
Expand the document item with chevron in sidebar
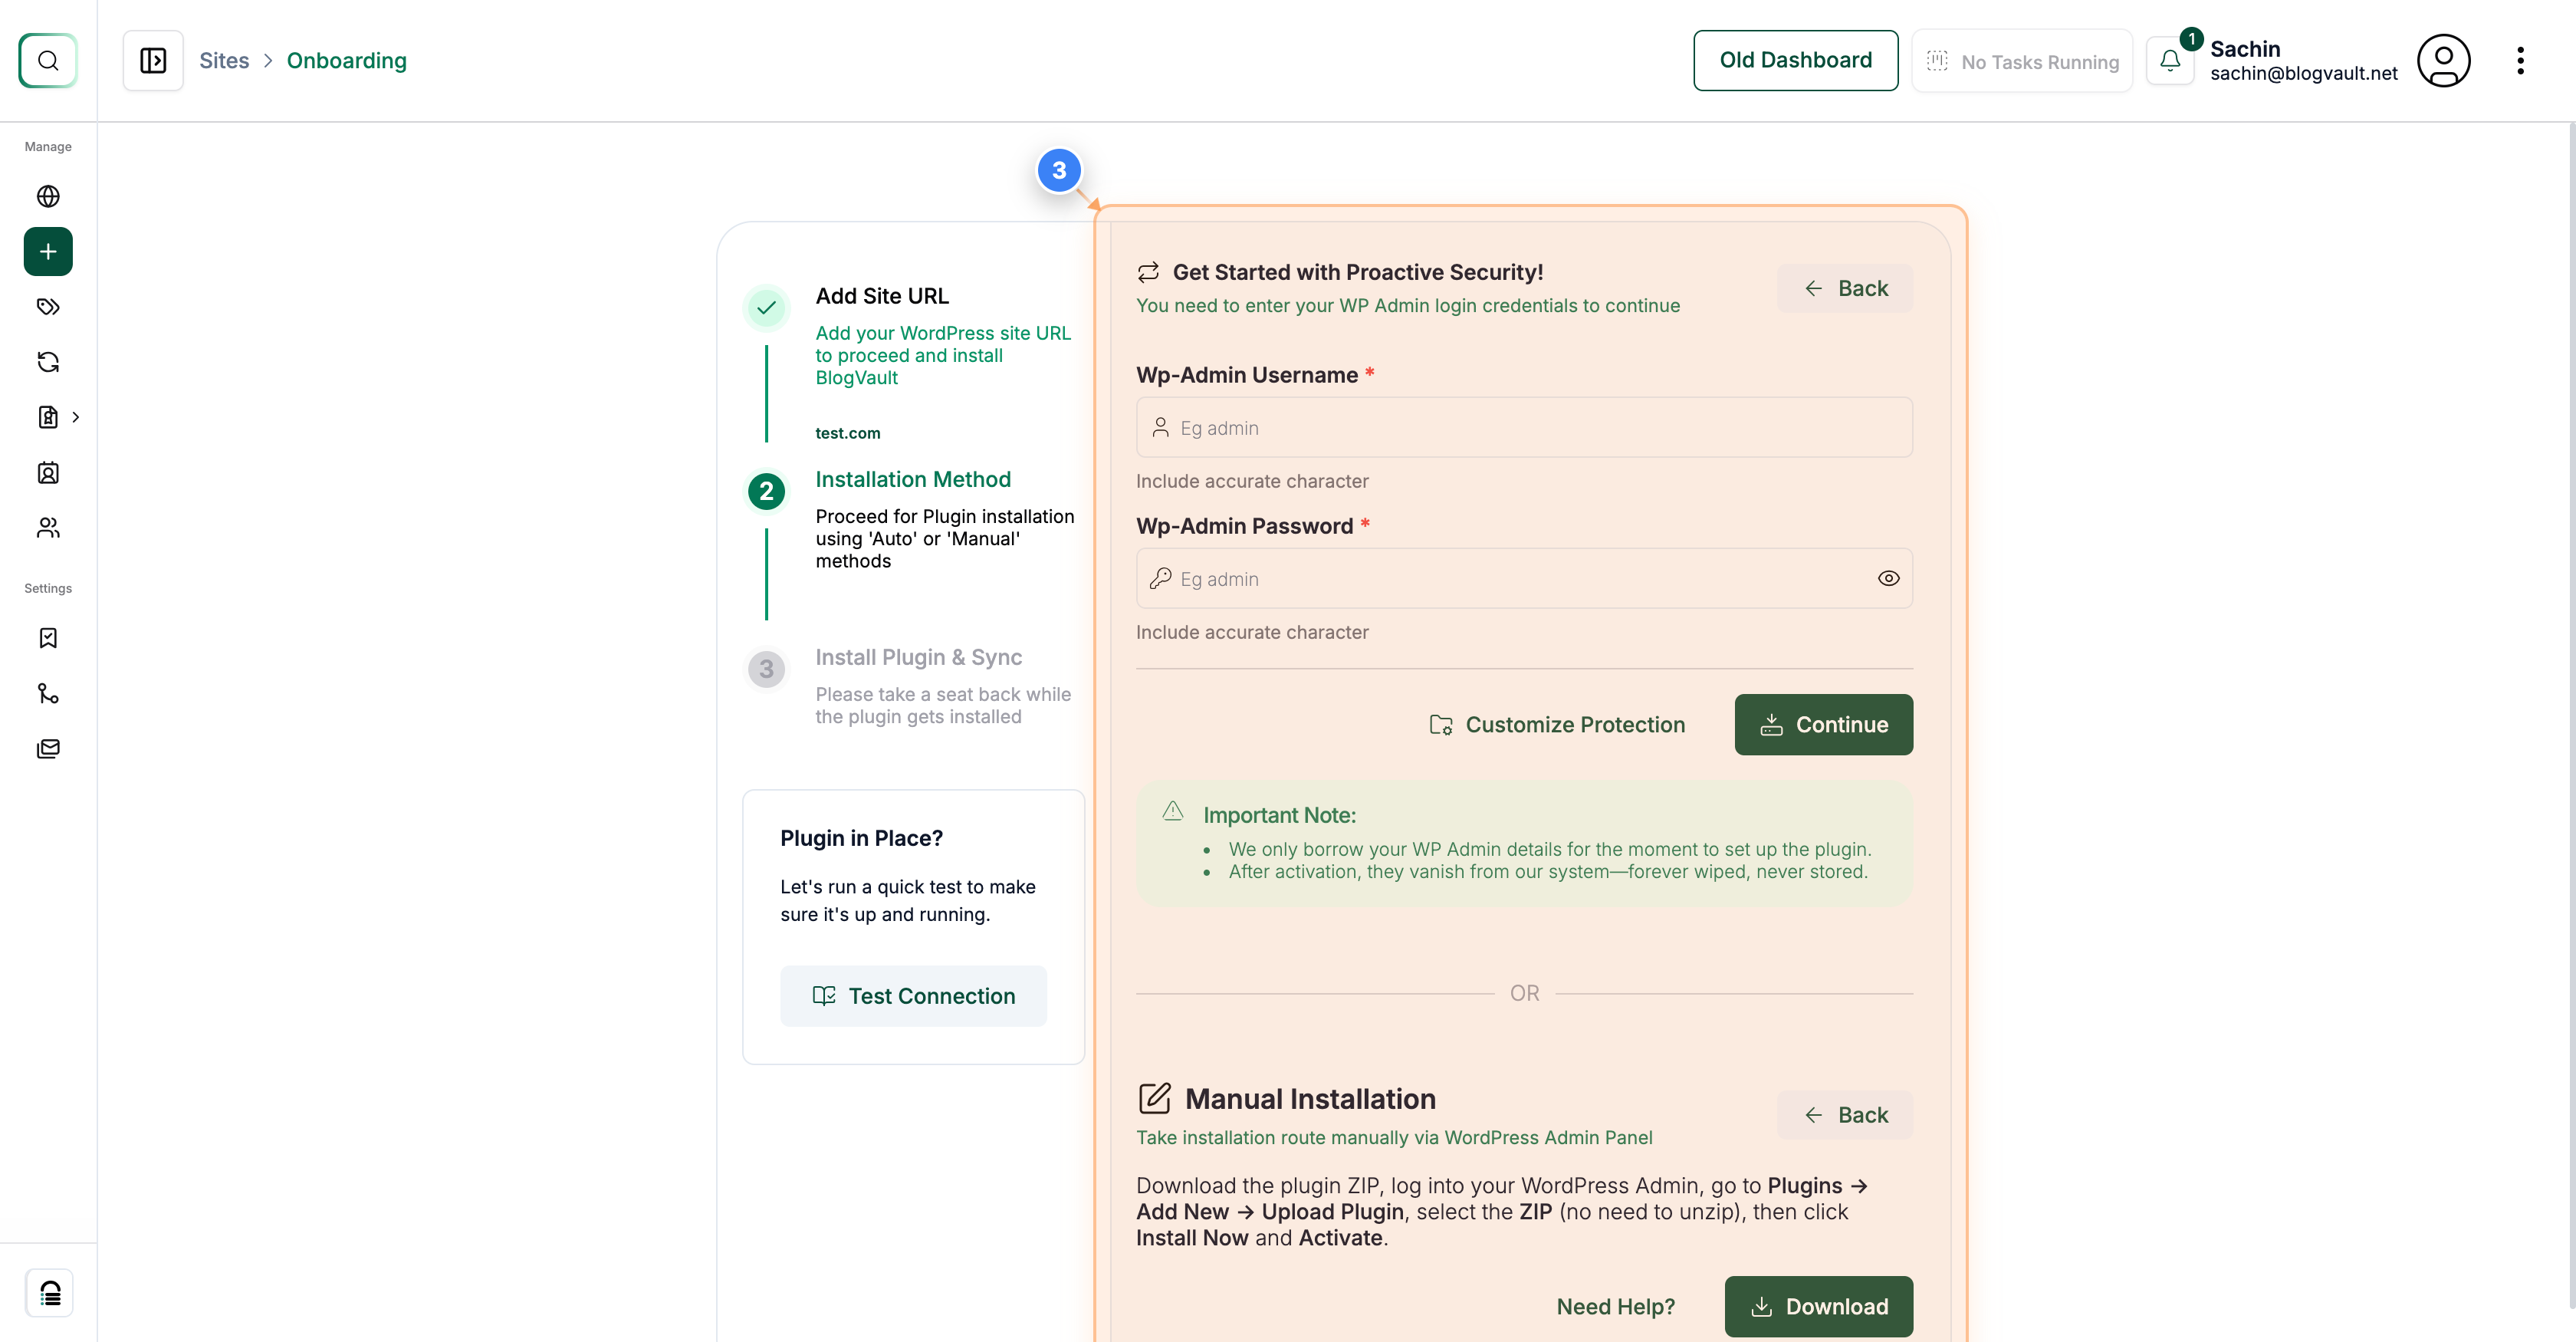(x=76, y=417)
